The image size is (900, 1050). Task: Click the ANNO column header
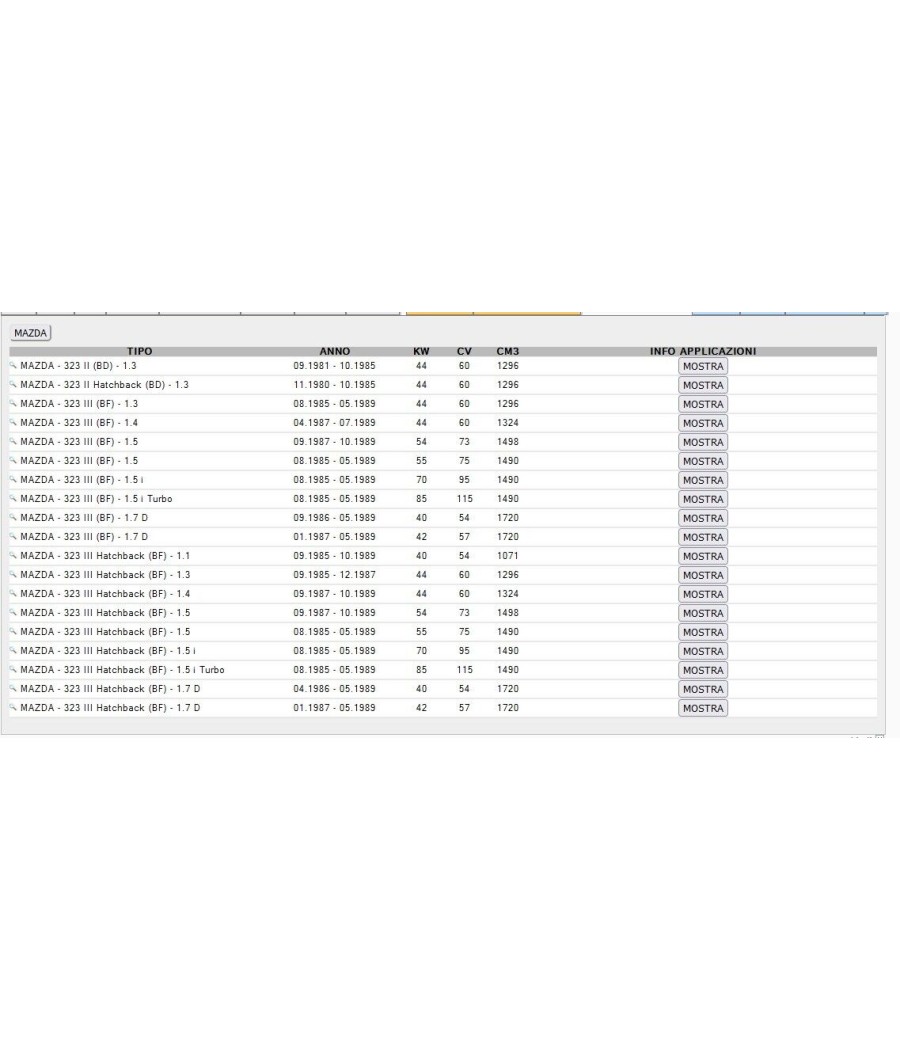335,351
